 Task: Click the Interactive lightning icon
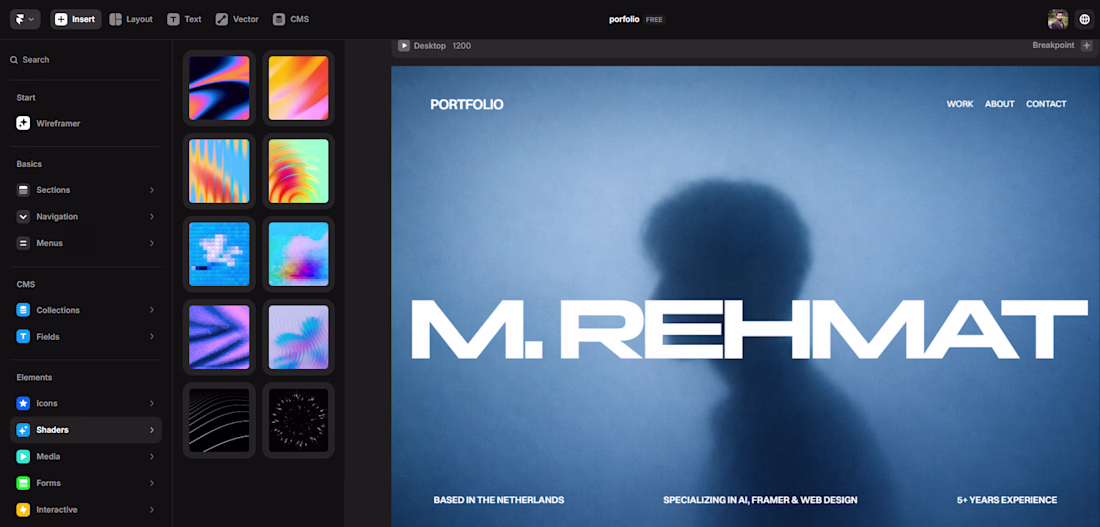[23, 510]
